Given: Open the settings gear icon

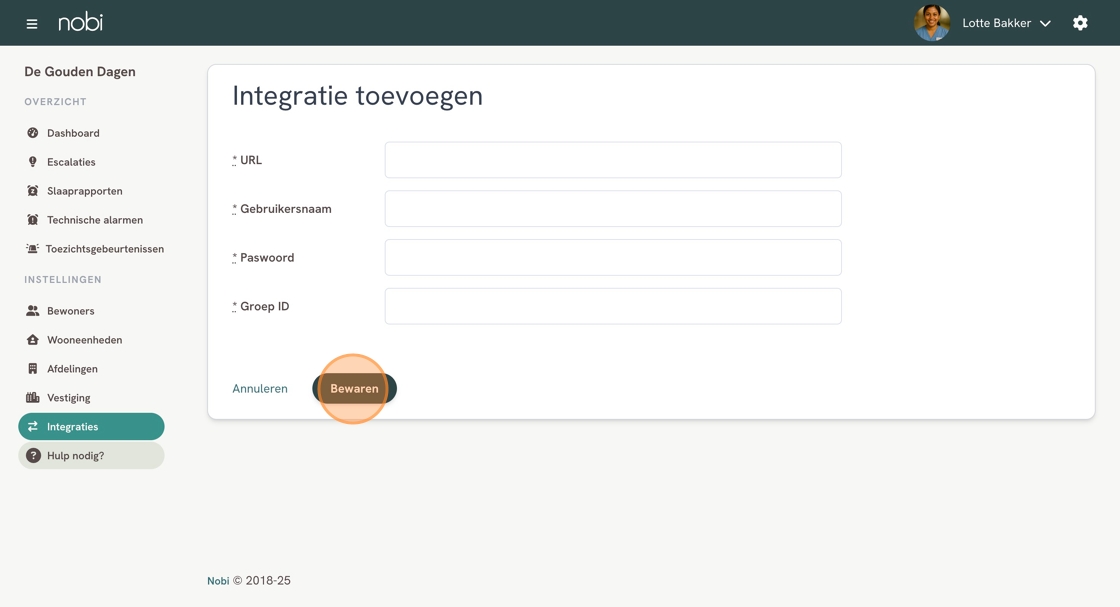Looking at the screenshot, I should pyautogui.click(x=1080, y=23).
